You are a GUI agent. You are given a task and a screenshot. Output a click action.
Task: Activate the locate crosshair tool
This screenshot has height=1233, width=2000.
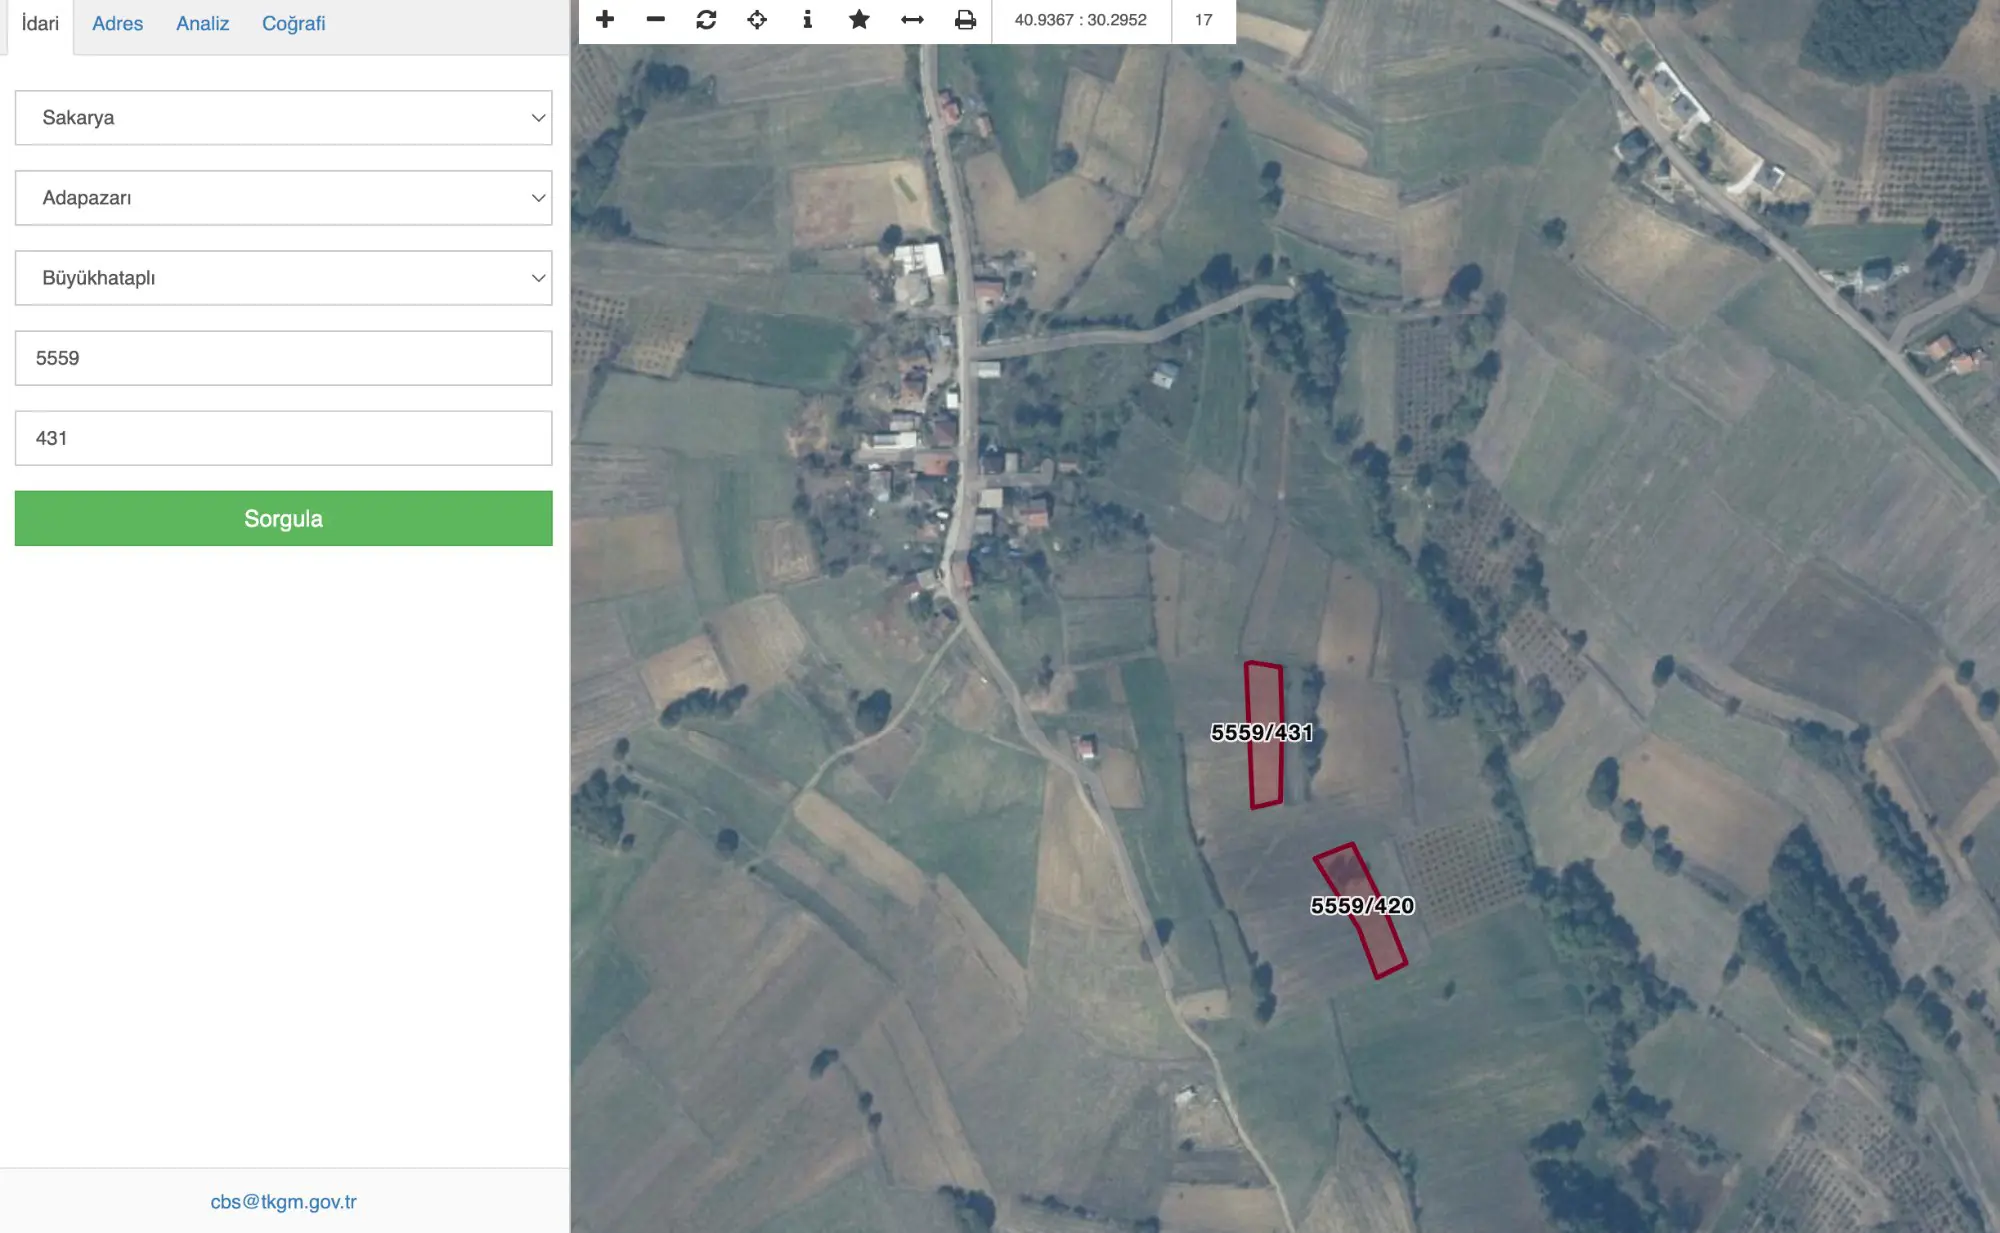click(x=757, y=19)
